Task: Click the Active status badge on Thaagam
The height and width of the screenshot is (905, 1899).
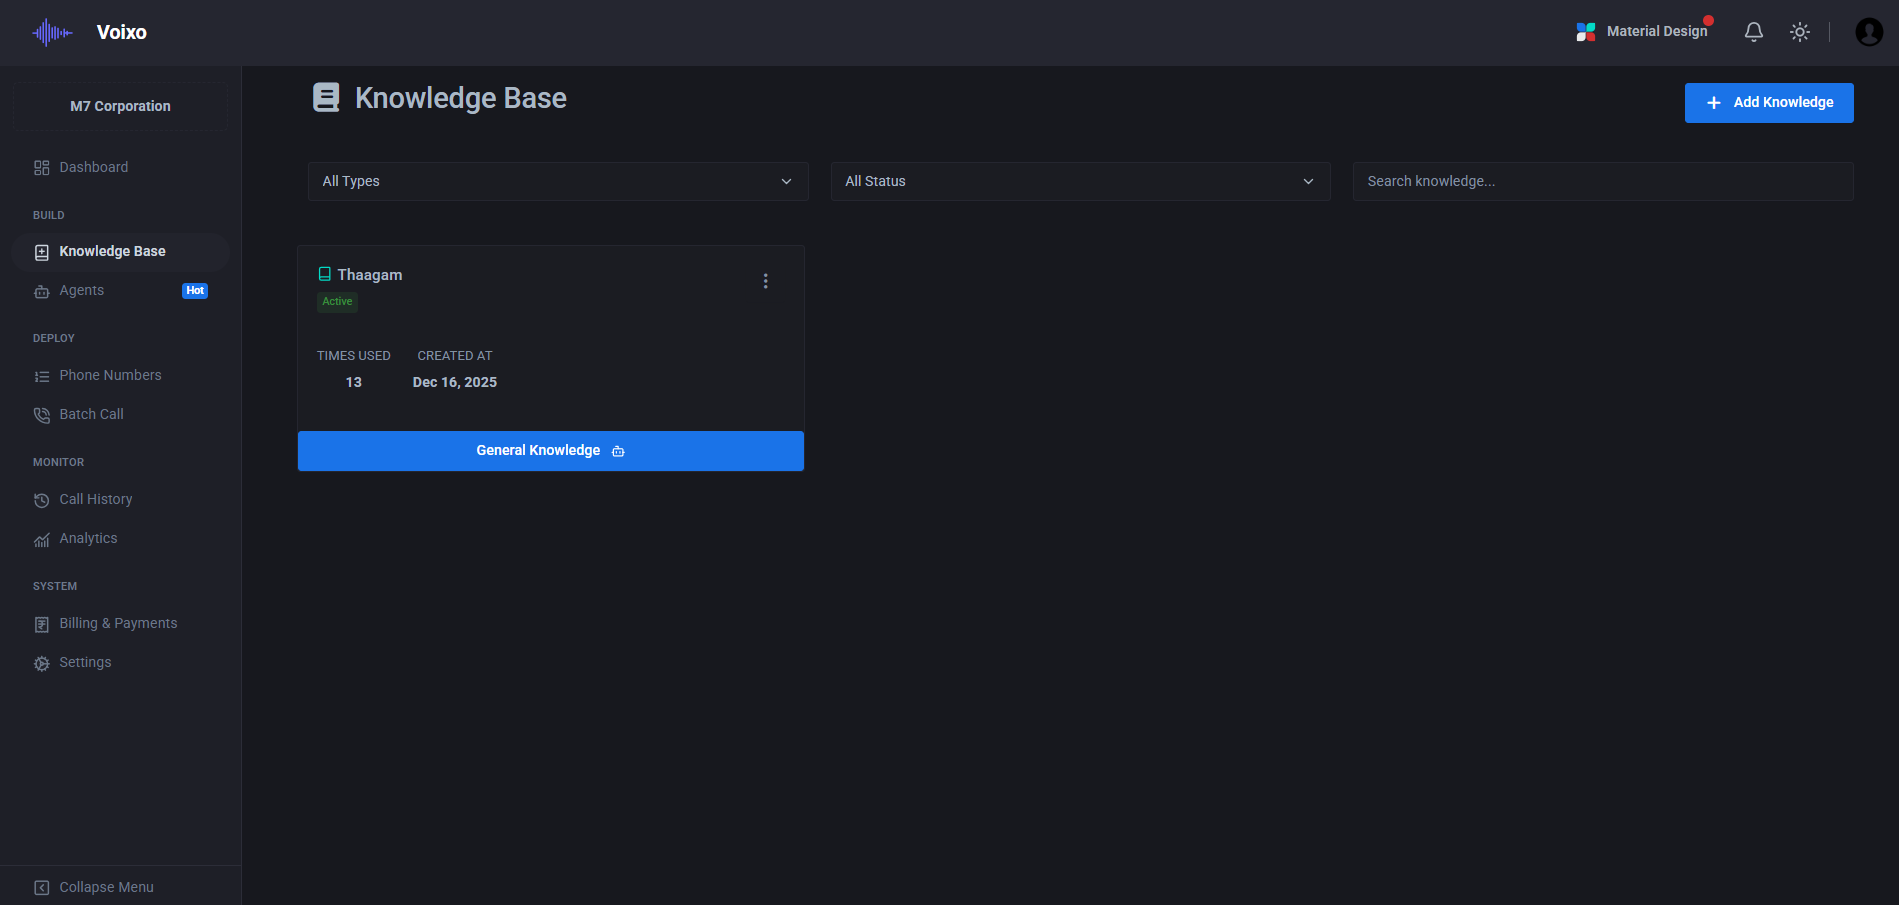Action: [337, 301]
